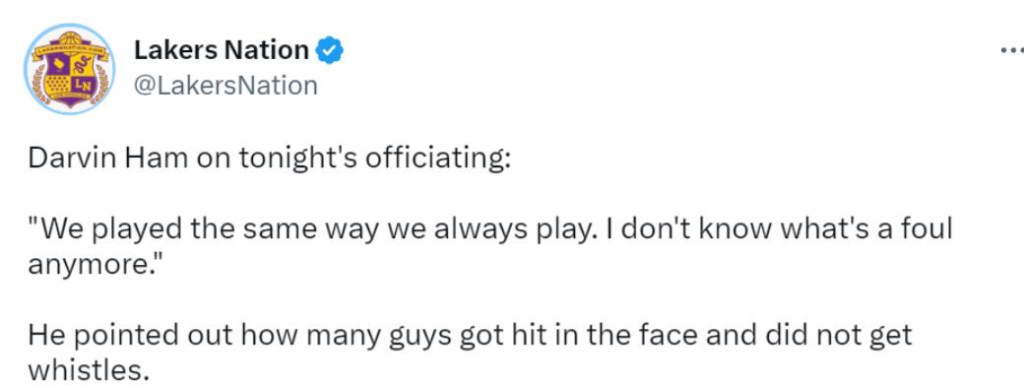1024x386 pixels.
Task: Click the LN letters in the logo
Action: [83, 84]
